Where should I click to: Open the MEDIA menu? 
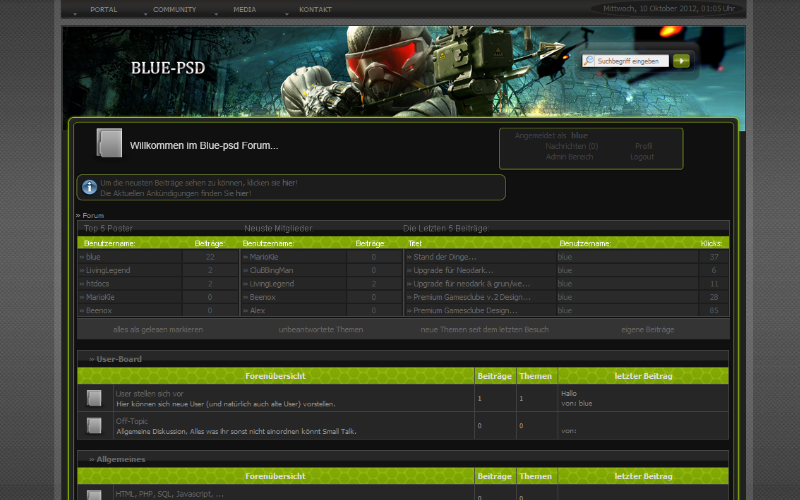click(244, 9)
